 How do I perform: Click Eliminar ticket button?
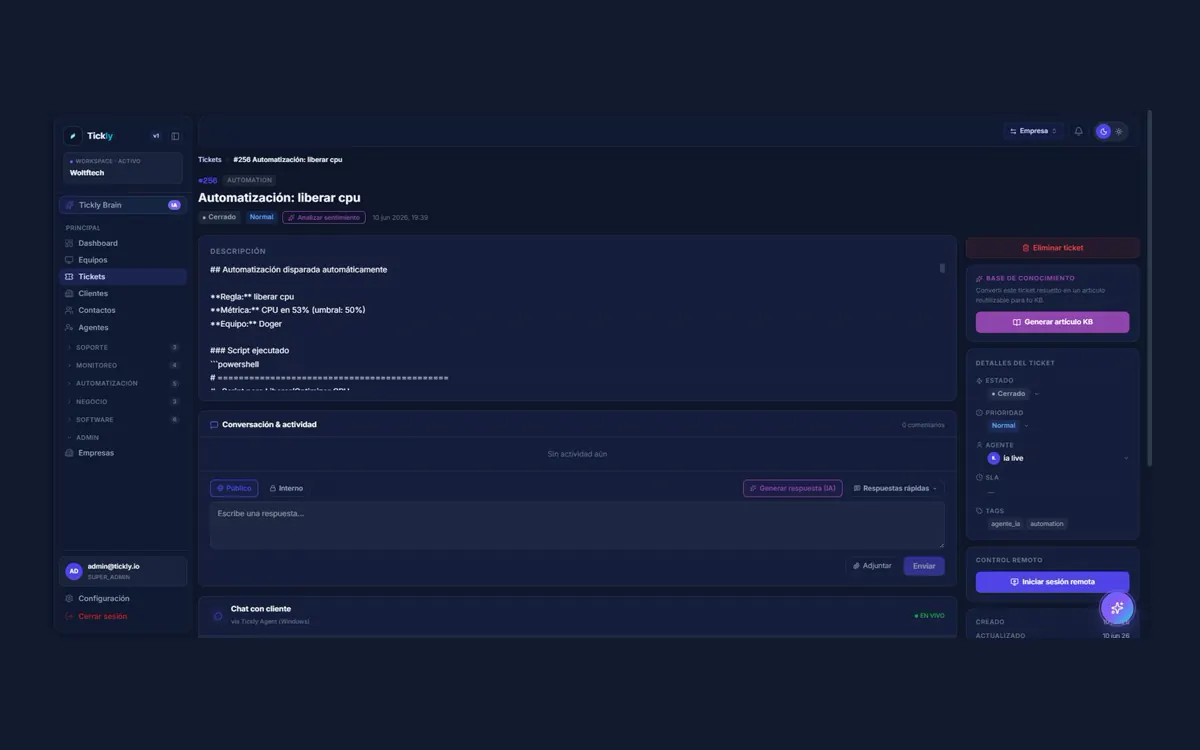click(1052, 248)
